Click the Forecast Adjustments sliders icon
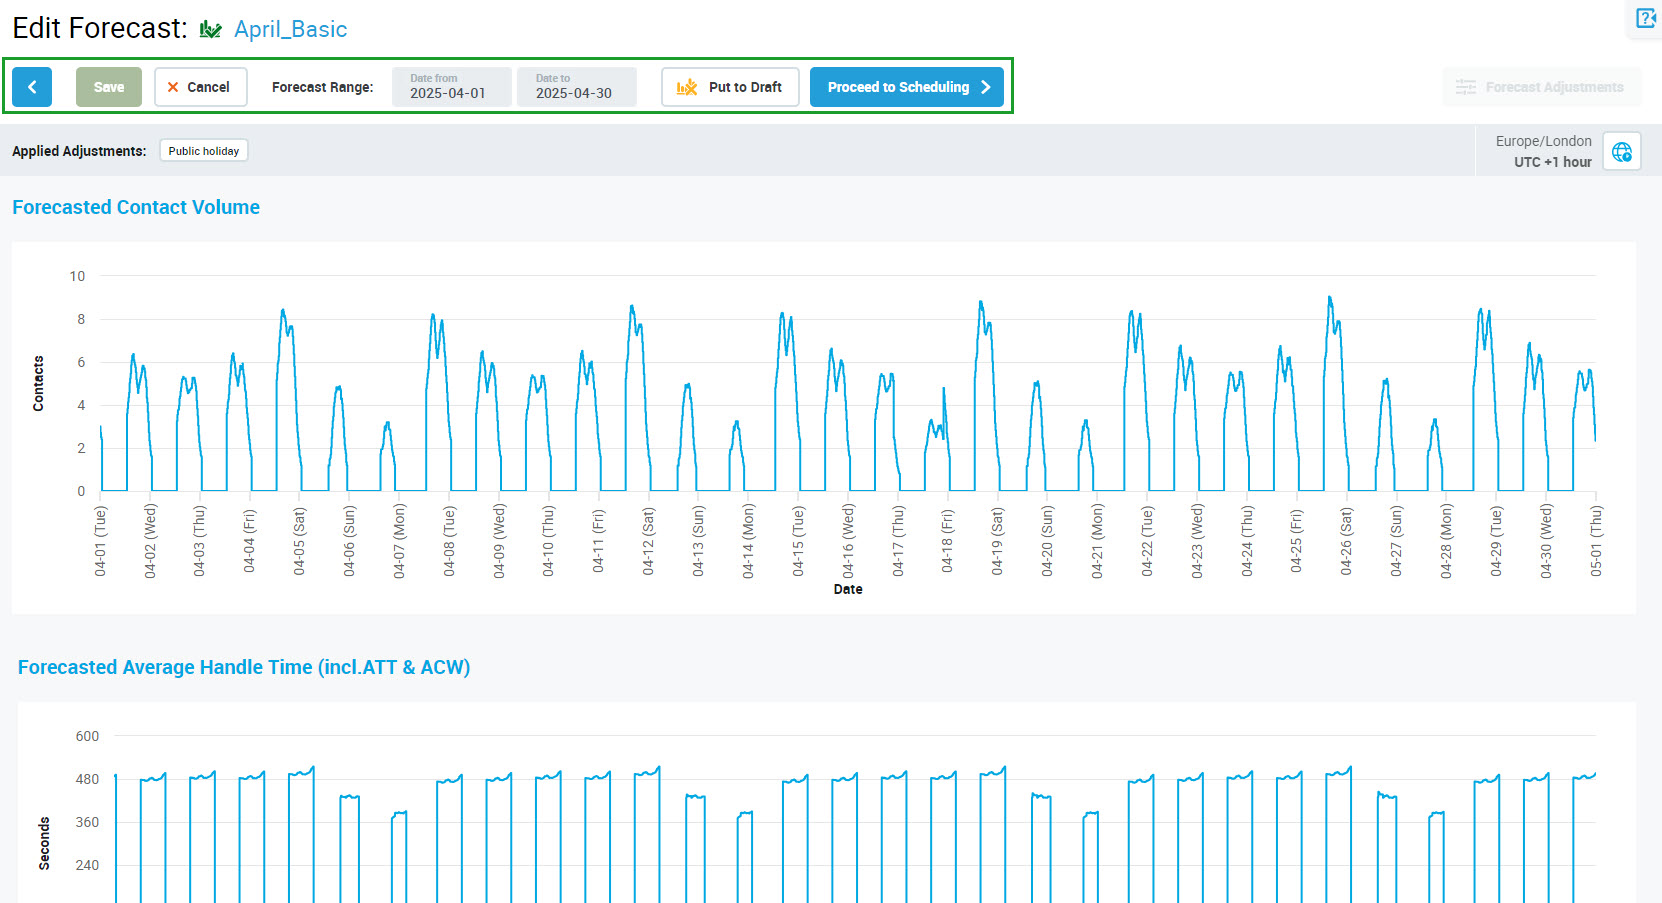Image resolution: width=1662 pixels, height=903 pixels. pos(1465,87)
